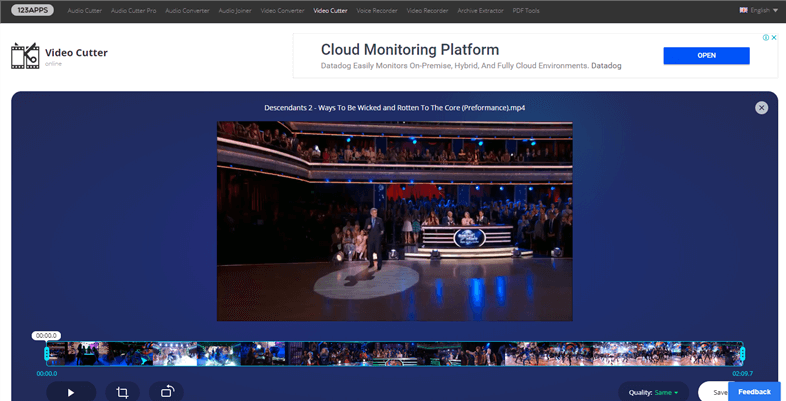This screenshot has height=401, width=786.
Task: Open the Feedback tab
Action: pyautogui.click(x=754, y=392)
